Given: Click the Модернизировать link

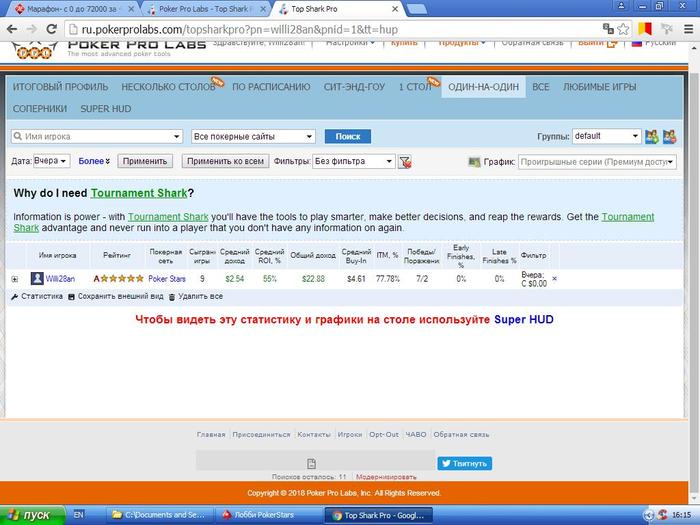Looking at the screenshot, I should 387,477.
